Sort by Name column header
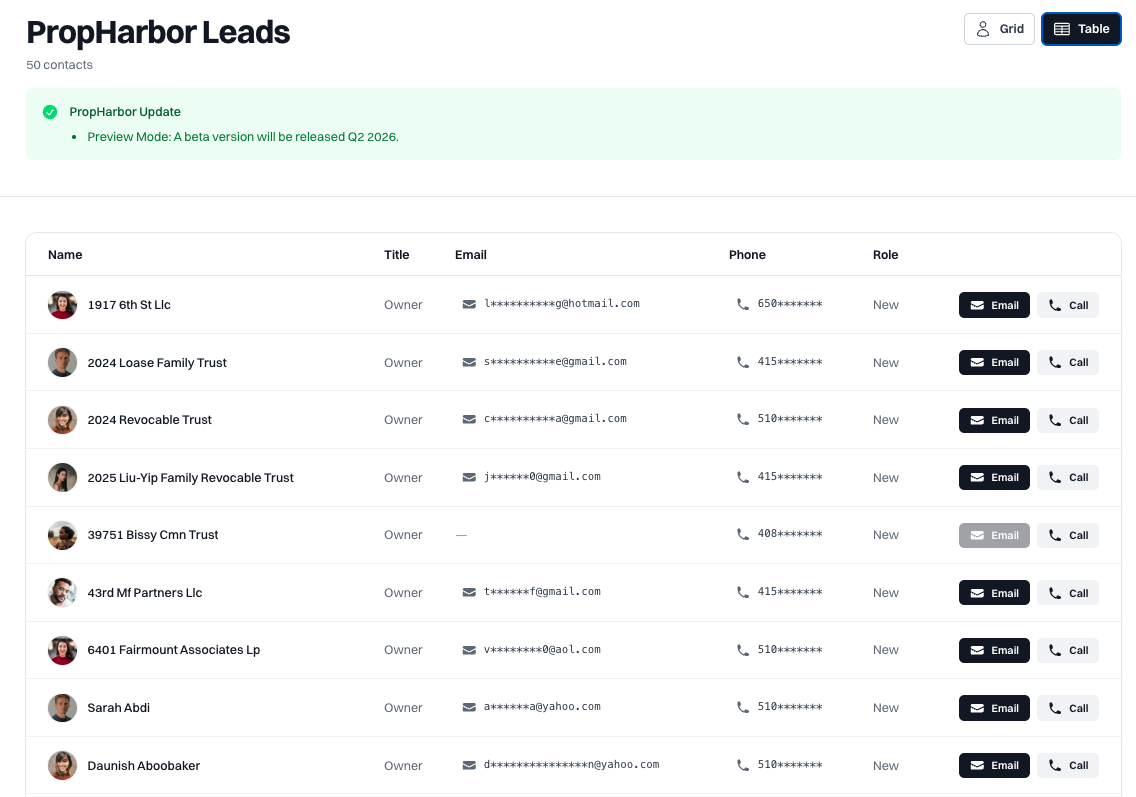 65,255
